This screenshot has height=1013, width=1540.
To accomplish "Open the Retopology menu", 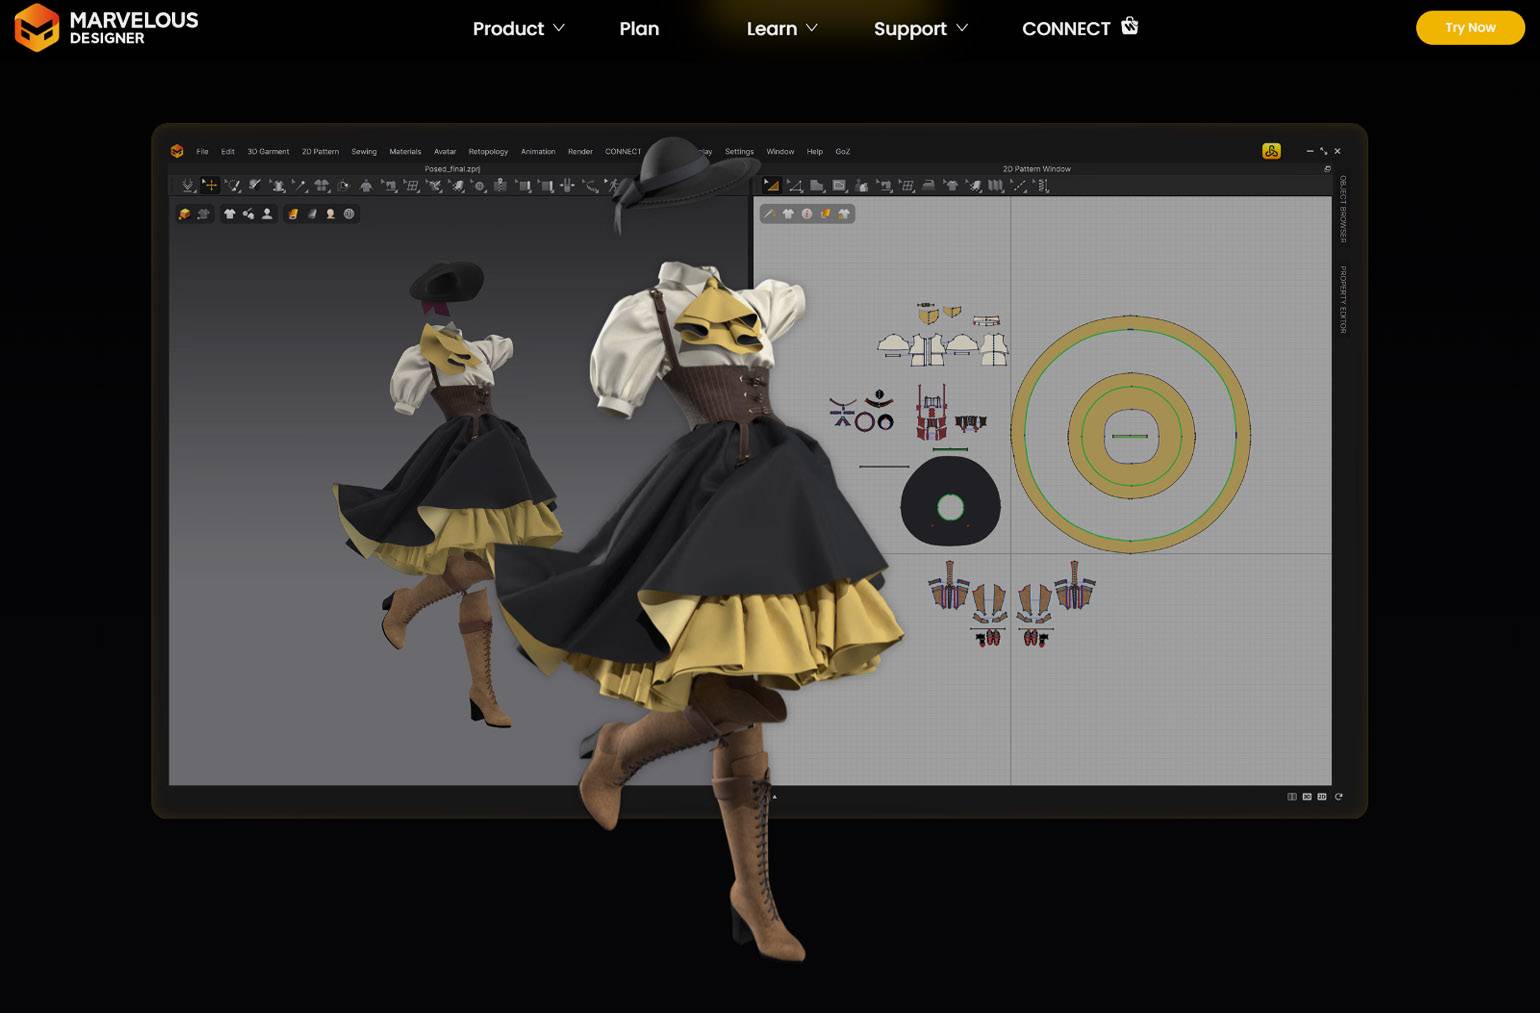I will click(x=488, y=152).
